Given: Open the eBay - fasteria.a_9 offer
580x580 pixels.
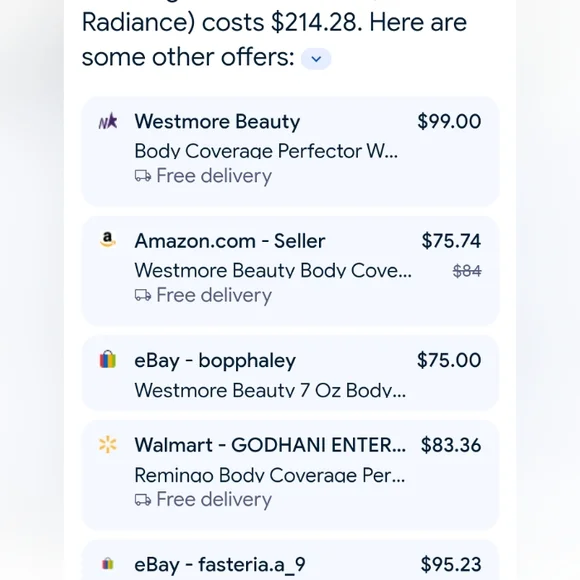Looking at the screenshot, I should coord(220,565).
